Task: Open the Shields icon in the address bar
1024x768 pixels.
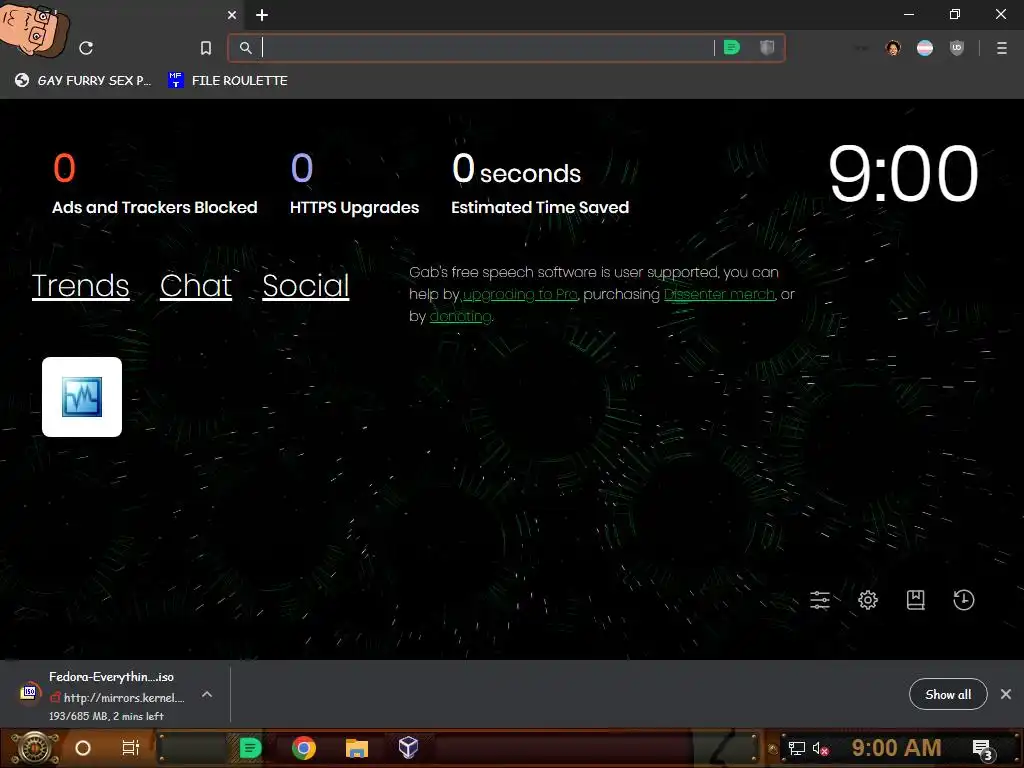Action: pyautogui.click(x=767, y=48)
